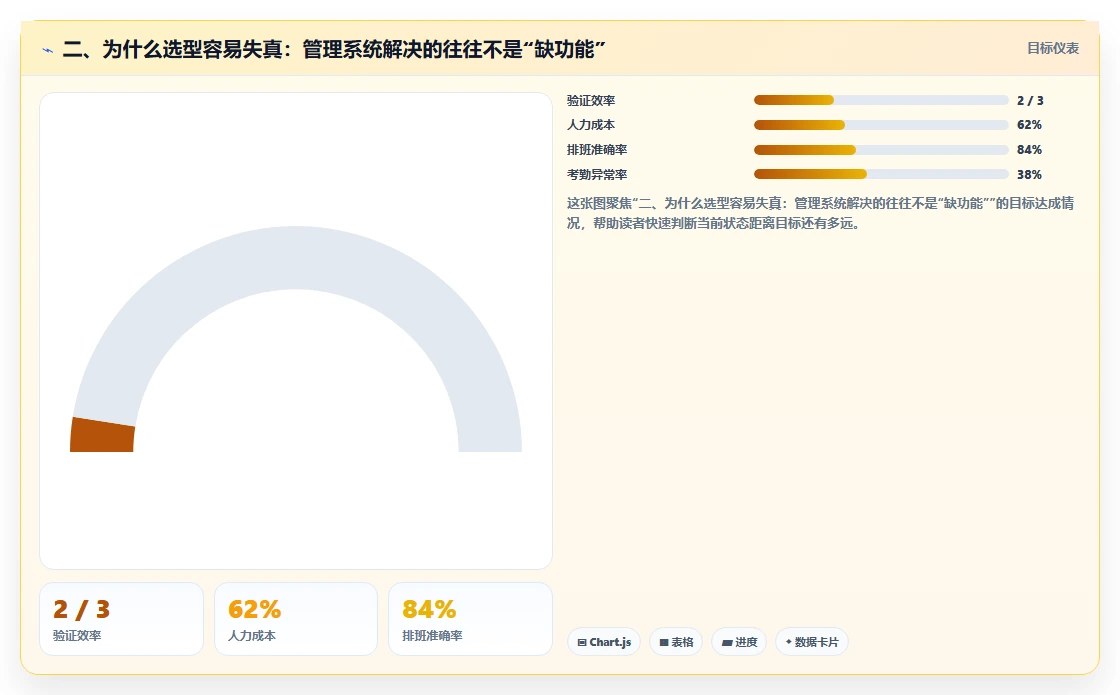Click the 目标仪表 label in header

click(x=1053, y=49)
